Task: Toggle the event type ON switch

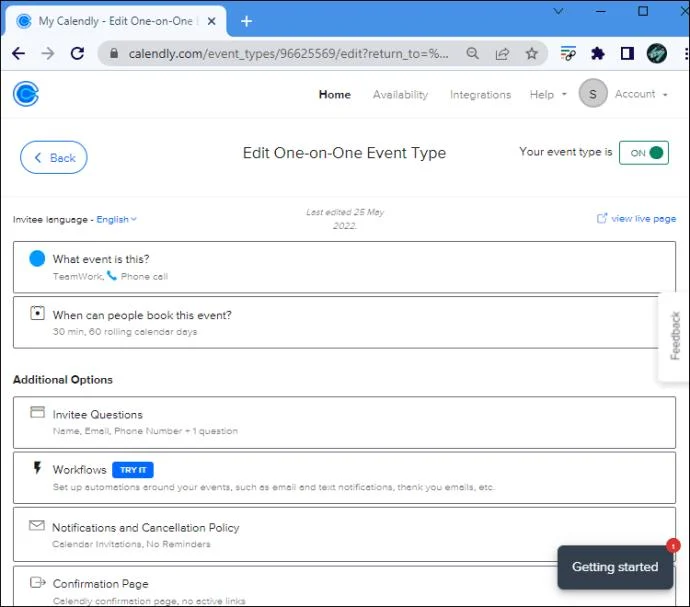Action: pyautogui.click(x=644, y=153)
